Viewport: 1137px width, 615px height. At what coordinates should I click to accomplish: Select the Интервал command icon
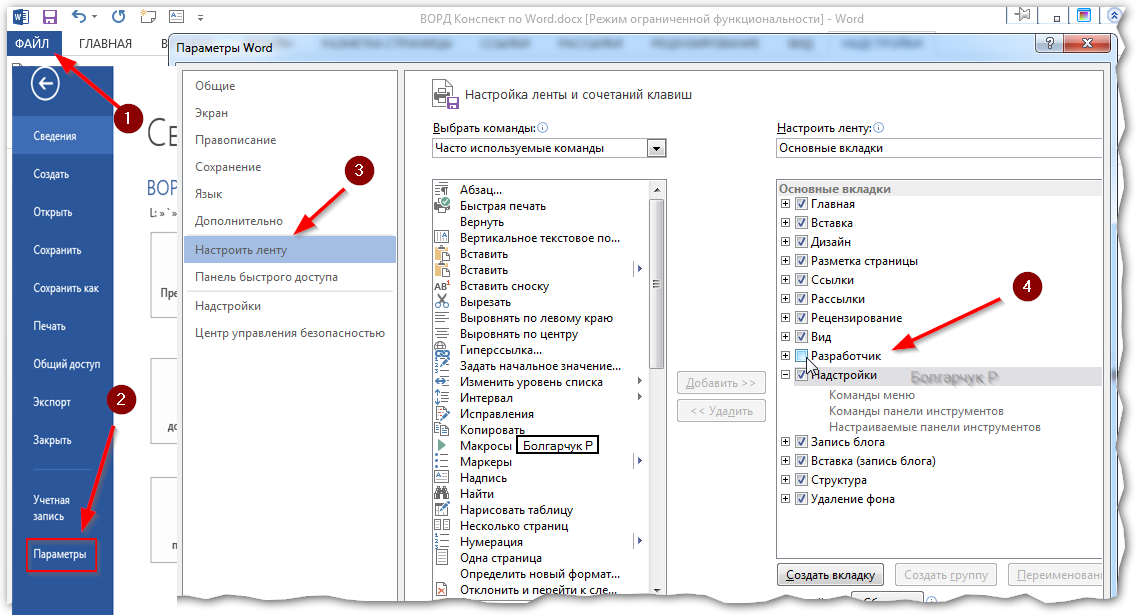[x=442, y=397]
